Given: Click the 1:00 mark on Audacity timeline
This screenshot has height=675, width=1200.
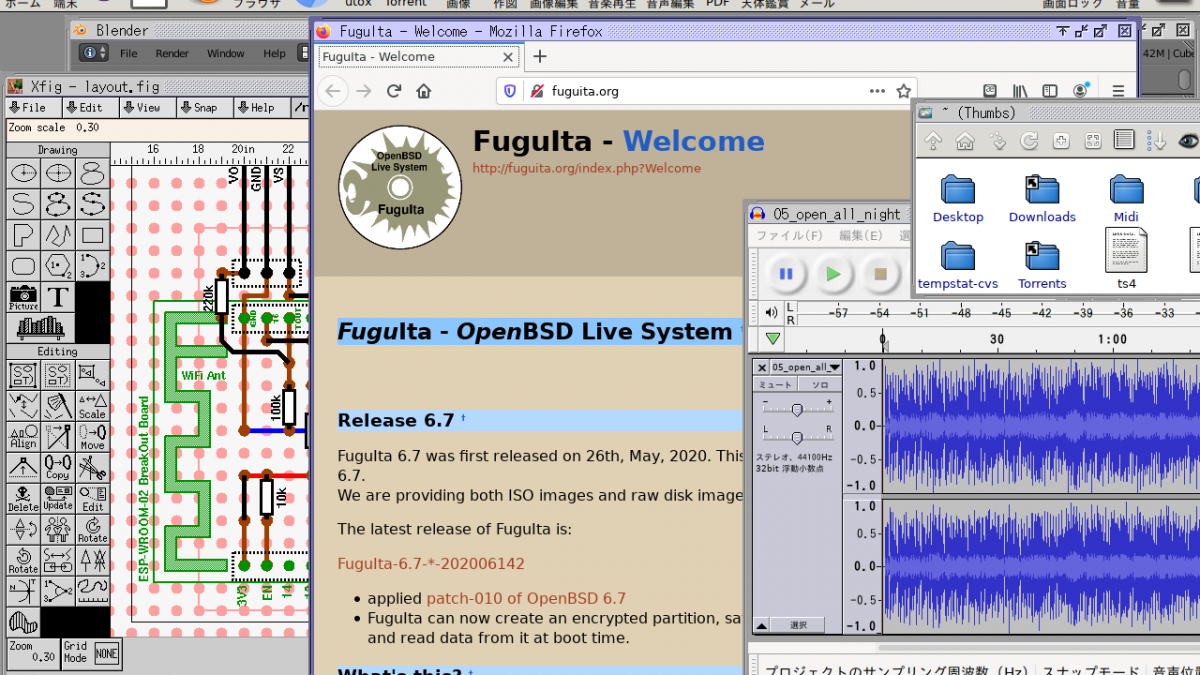Looking at the screenshot, I should click(1112, 339).
